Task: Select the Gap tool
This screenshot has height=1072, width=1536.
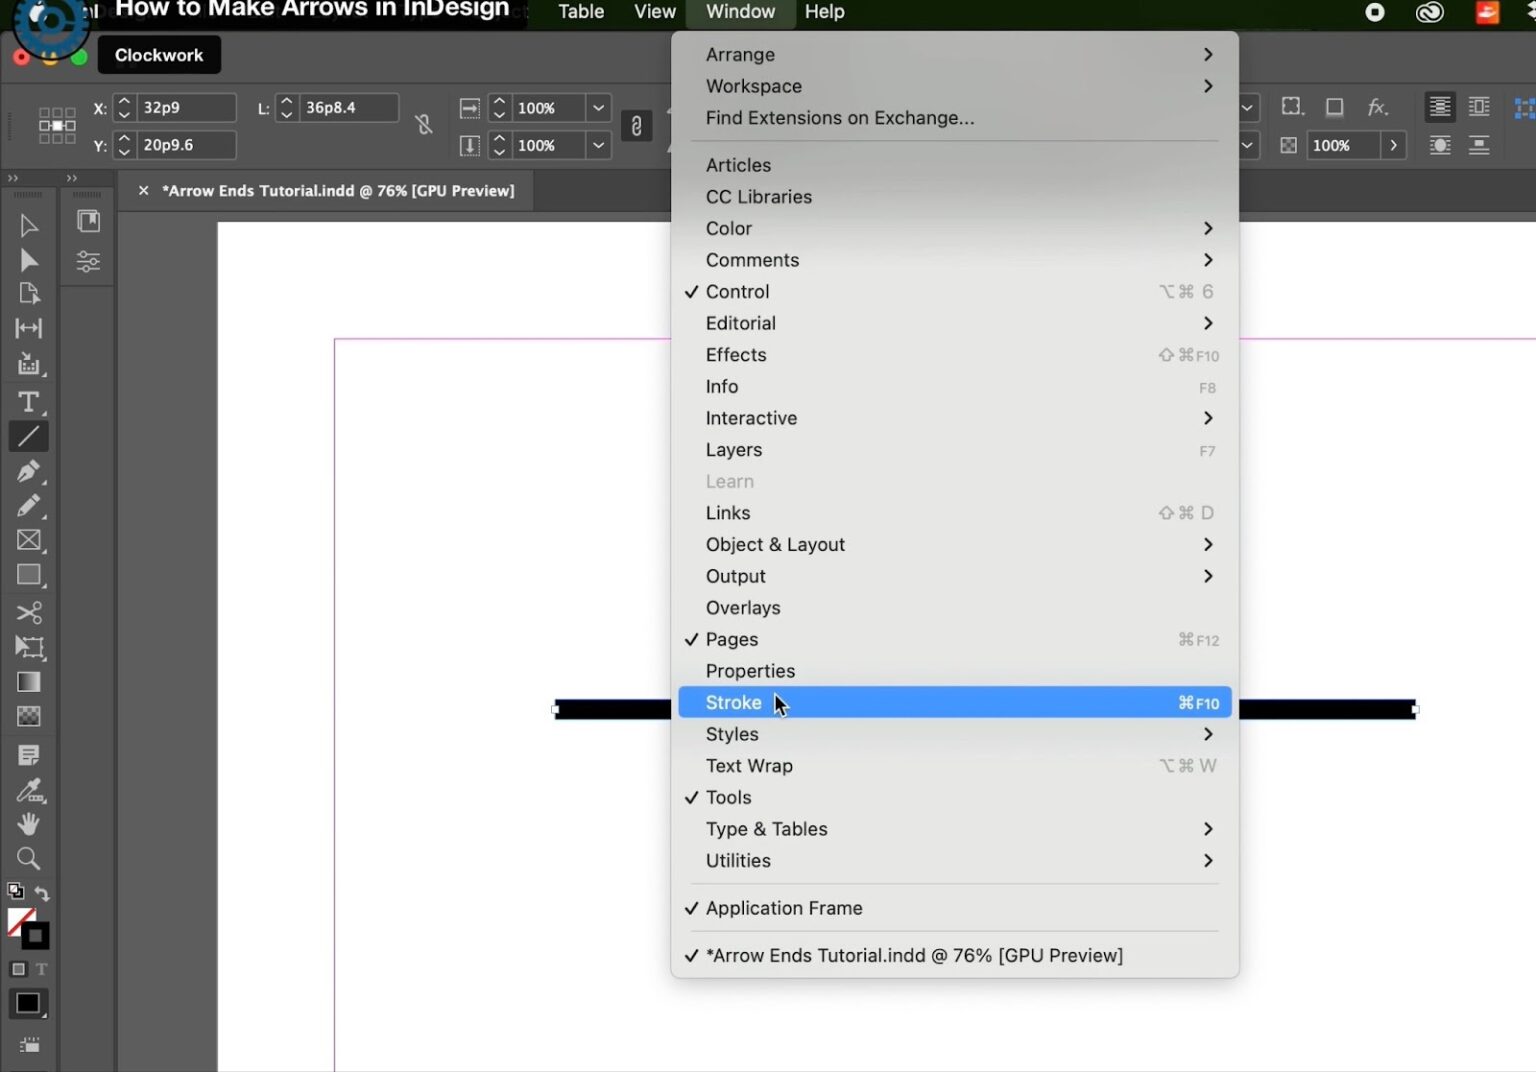Action: 28,328
